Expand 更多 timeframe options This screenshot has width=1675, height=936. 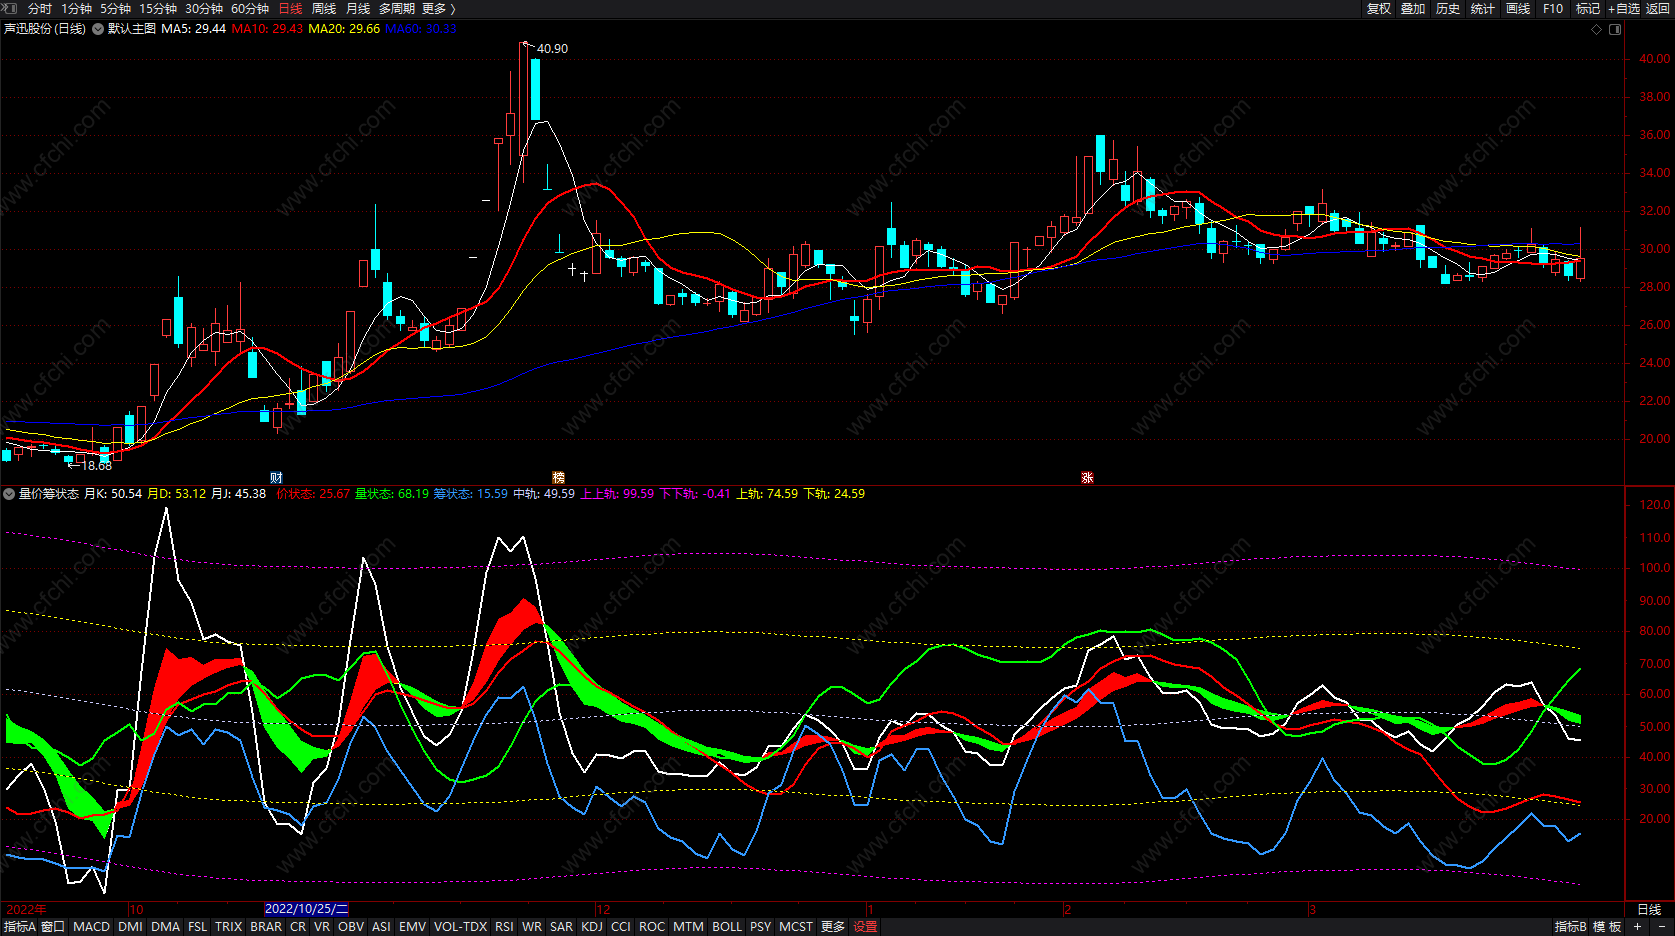coord(438,8)
